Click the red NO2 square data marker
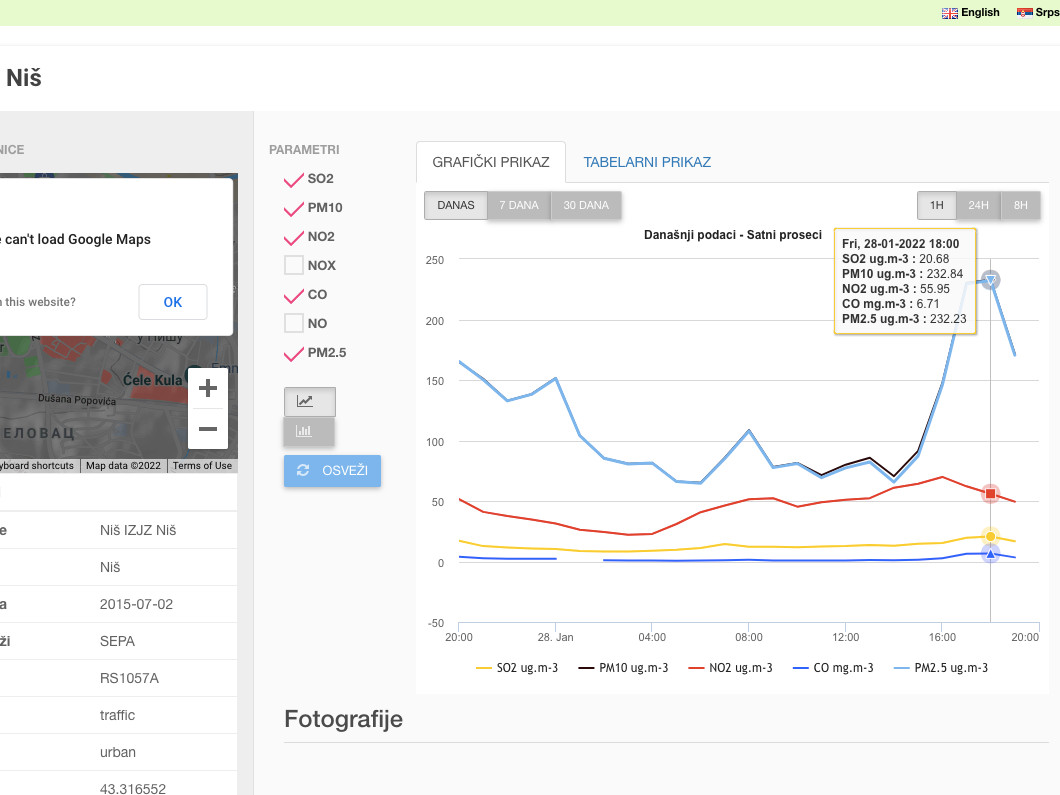This screenshot has height=795, width=1060. [990, 494]
